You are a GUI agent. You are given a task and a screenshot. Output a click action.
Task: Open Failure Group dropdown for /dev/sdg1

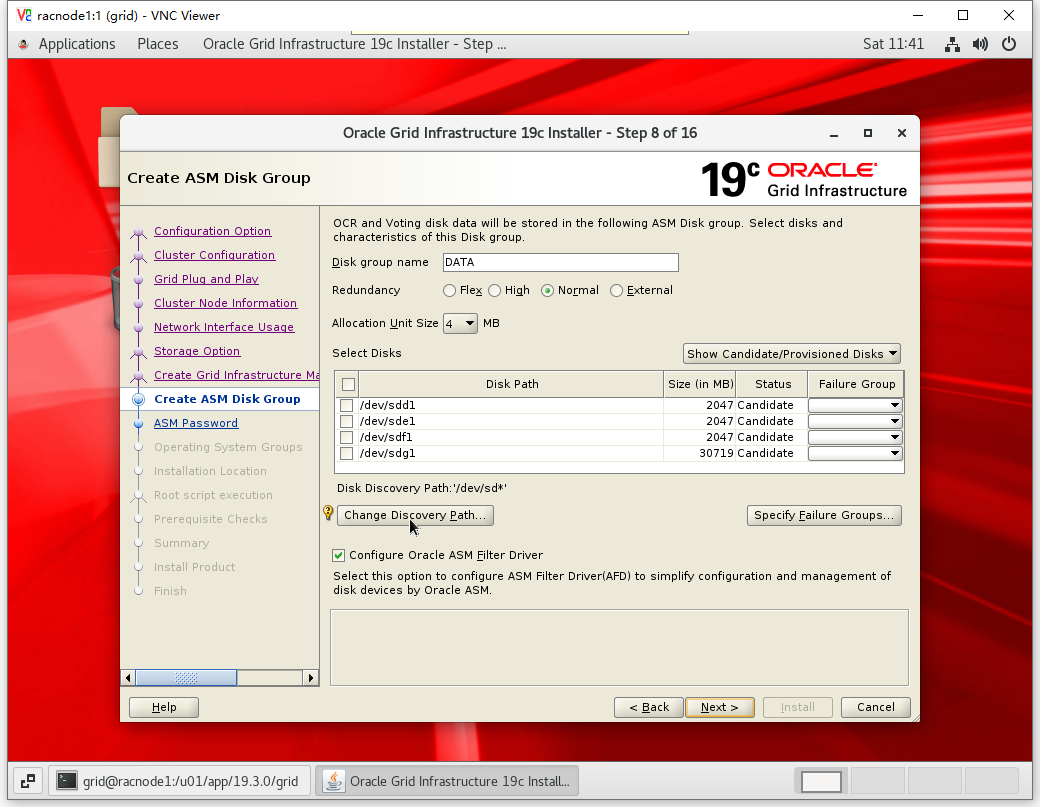855,454
